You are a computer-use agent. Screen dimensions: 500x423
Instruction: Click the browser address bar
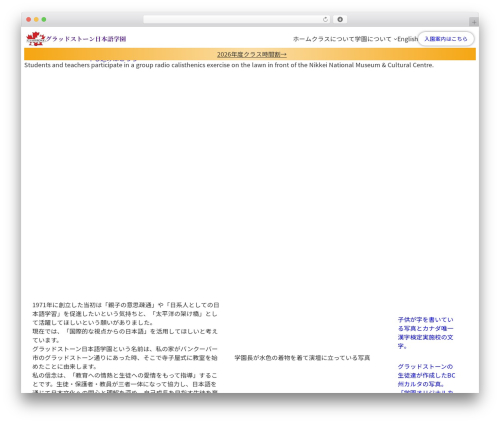(x=236, y=19)
